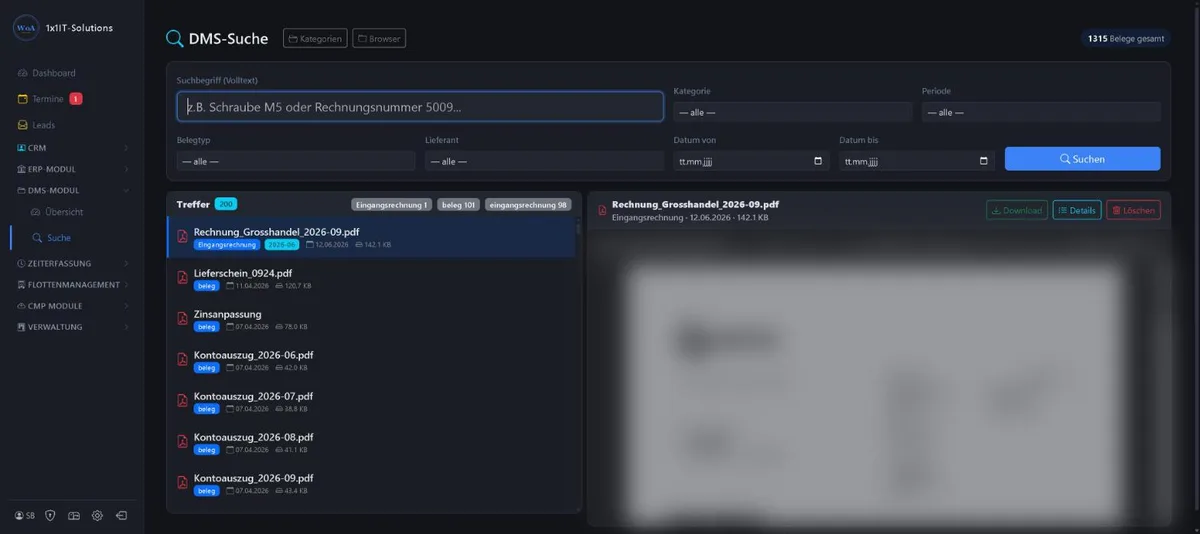This screenshot has width=1200, height=534.
Task: Select Rechnung_Grosshandel_2026-09.pdf in results list
Action: coord(372,237)
